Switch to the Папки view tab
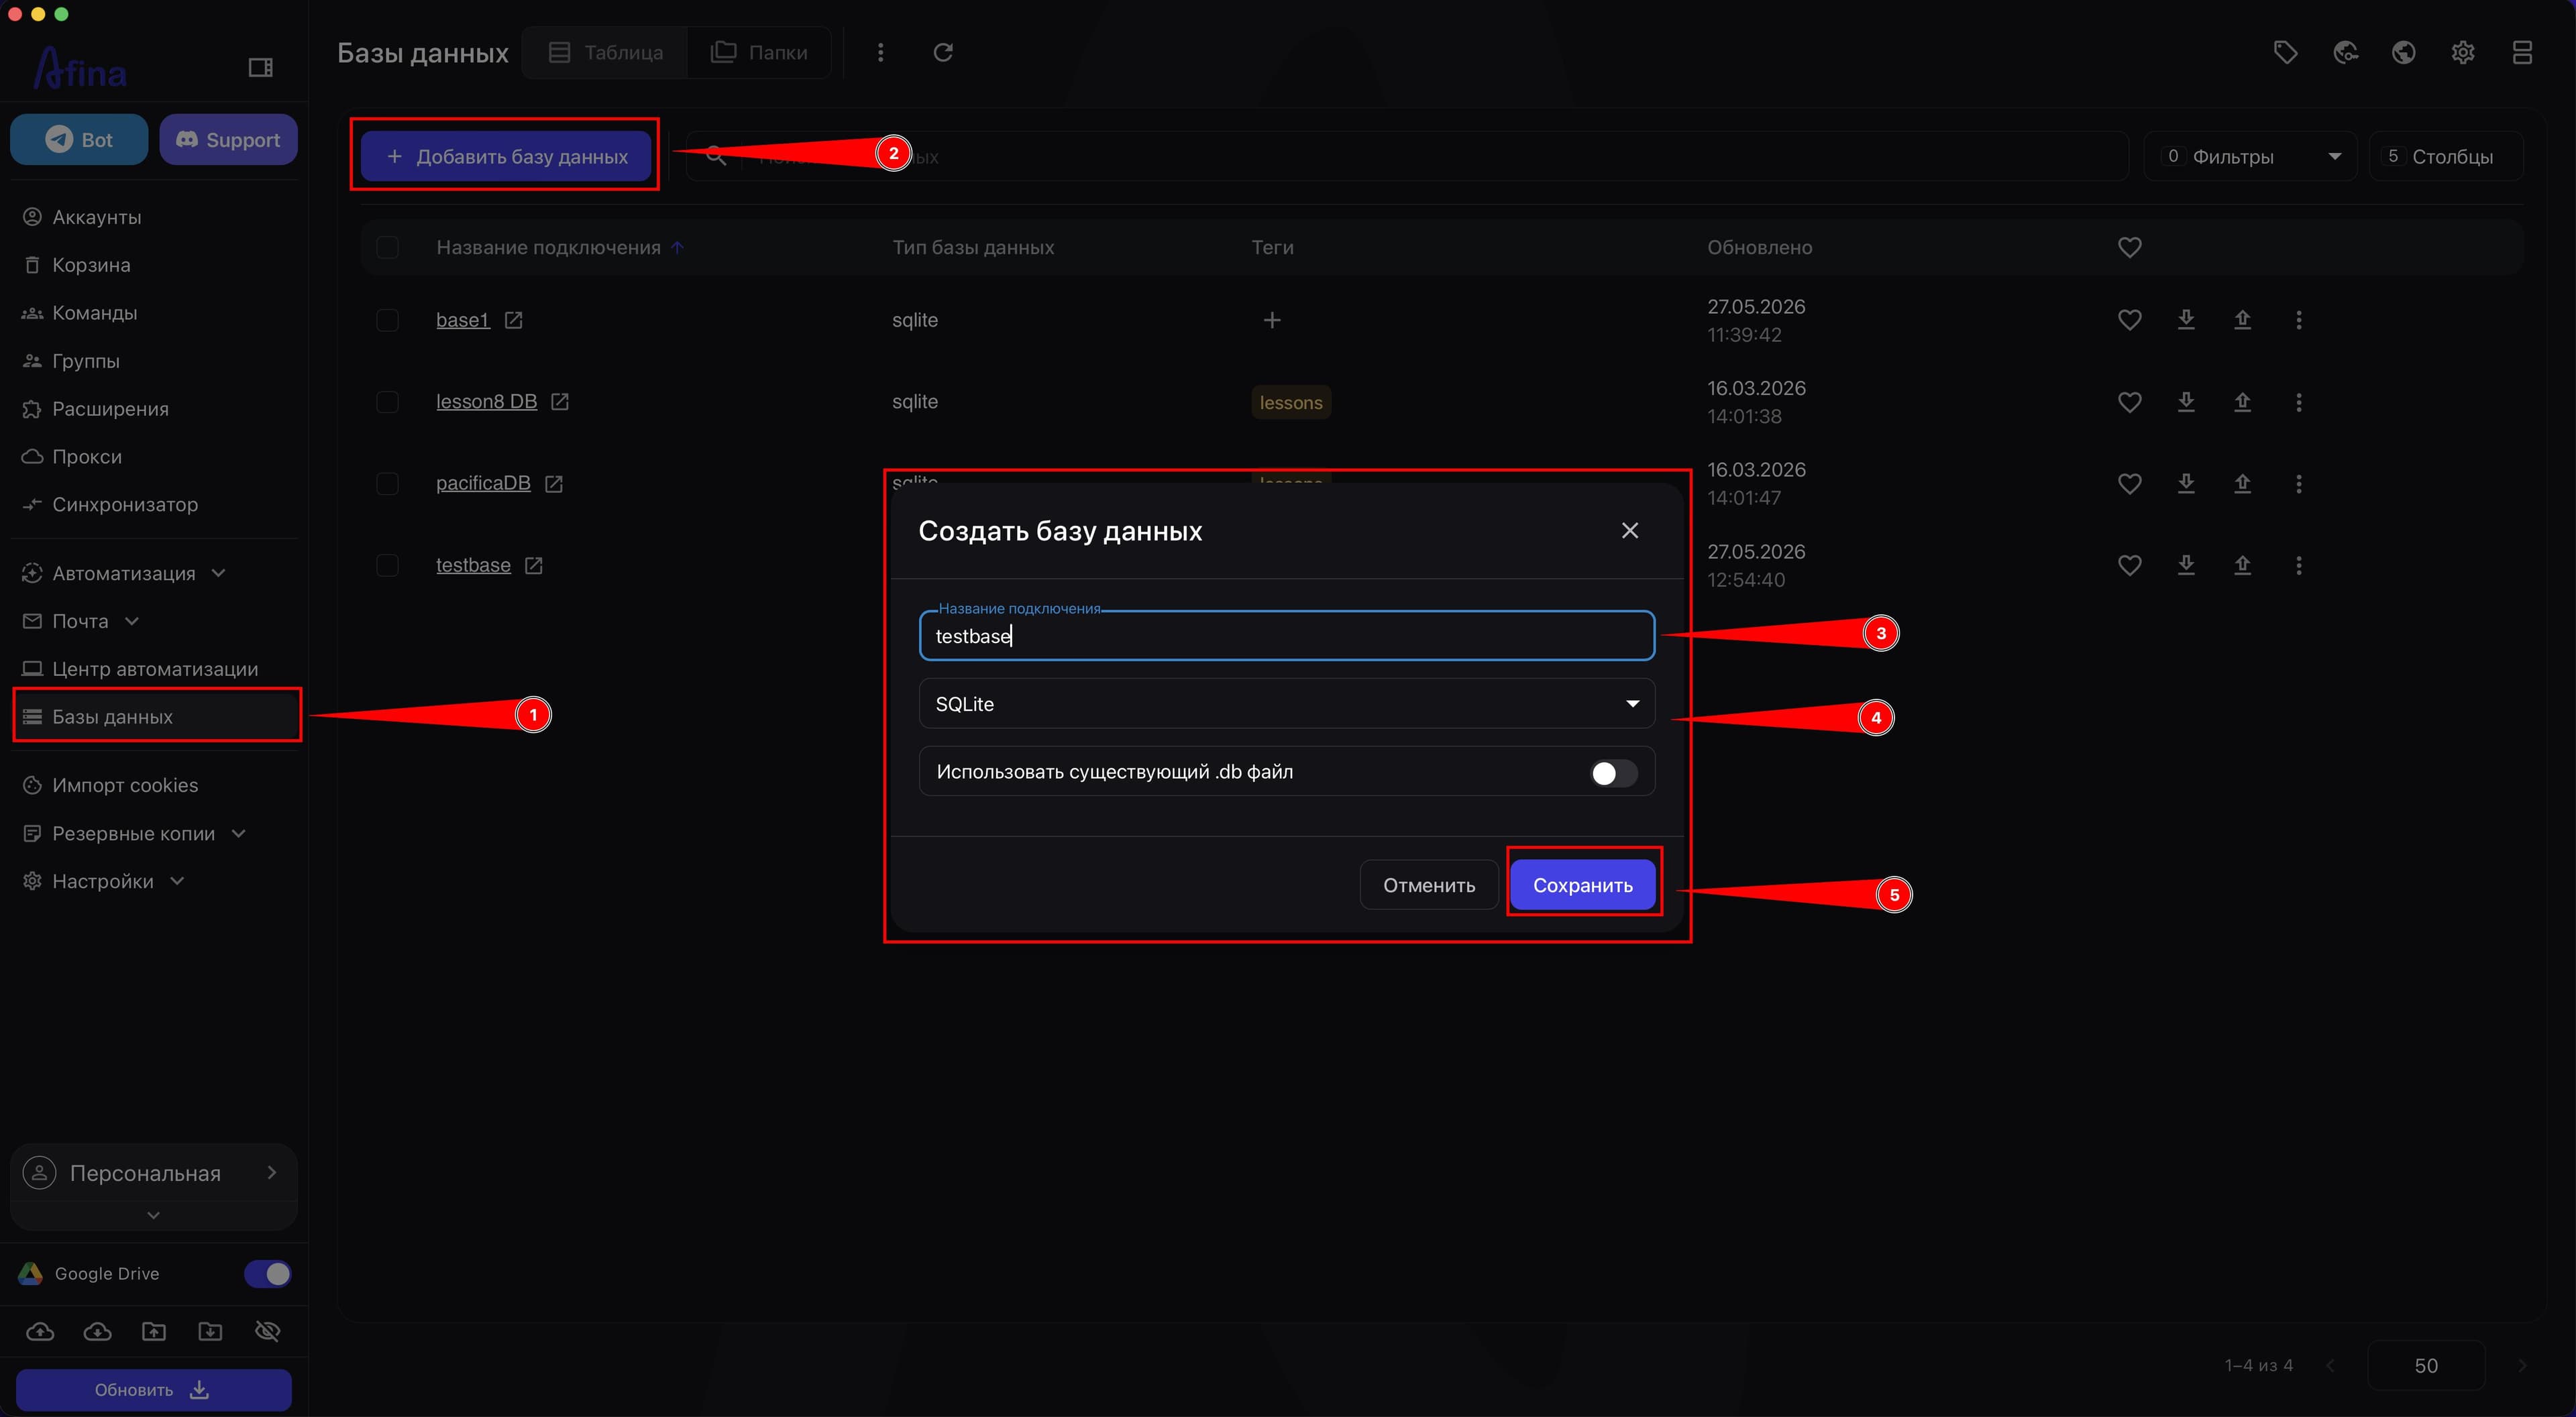Image resolution: width=2576 pixels, height=1417 pixels. (x=759, y=52)
